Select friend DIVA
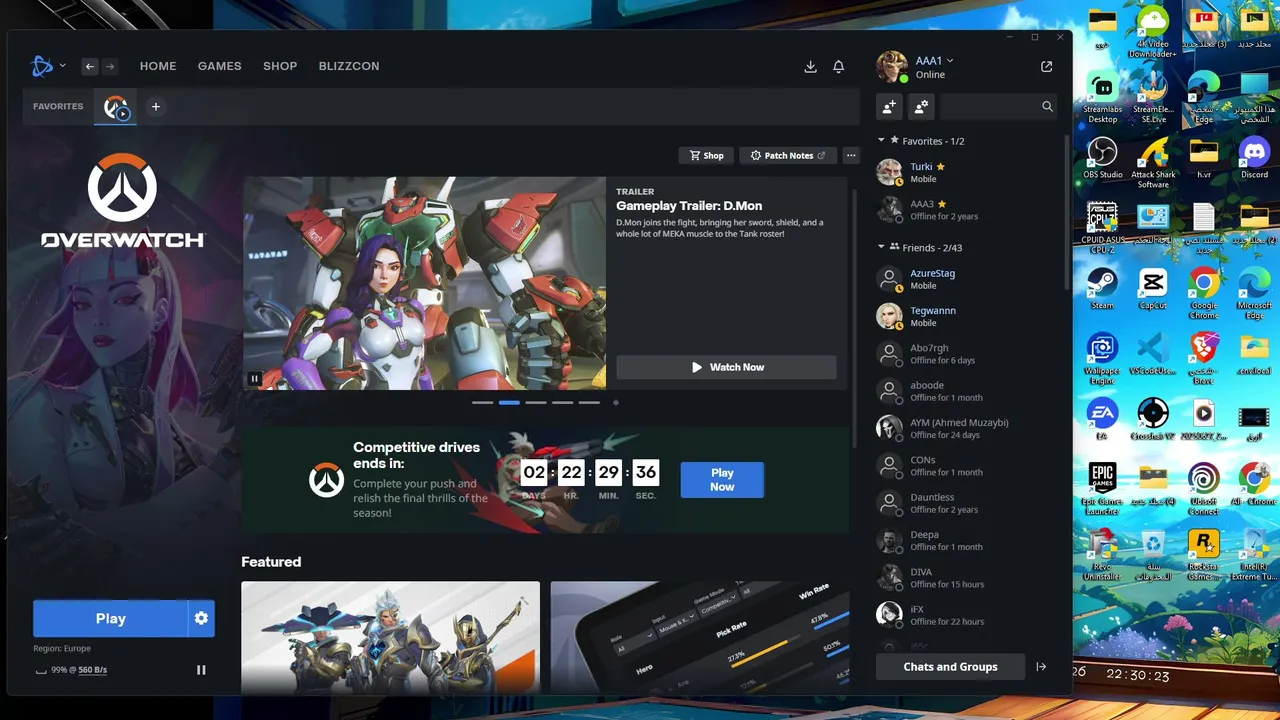 966,578
